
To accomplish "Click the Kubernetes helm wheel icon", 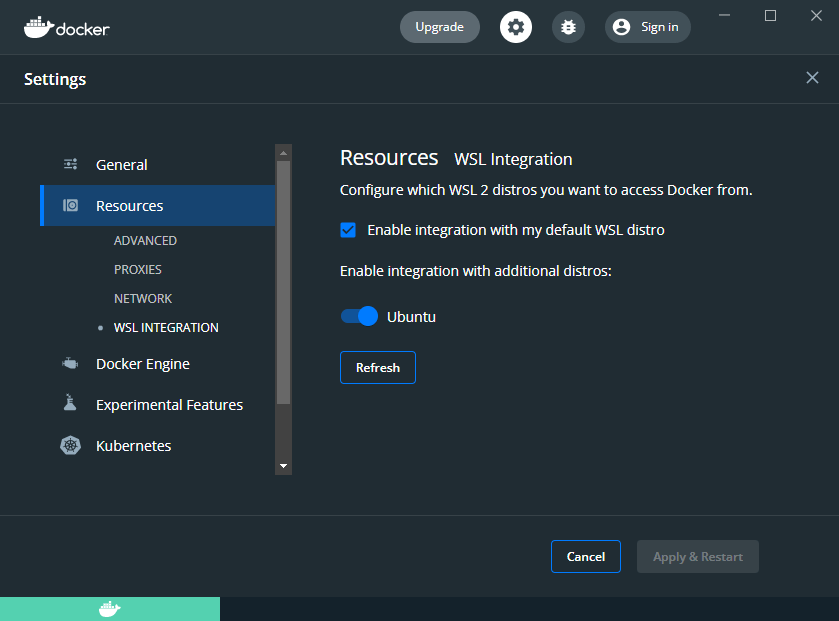I will [70, 446].
